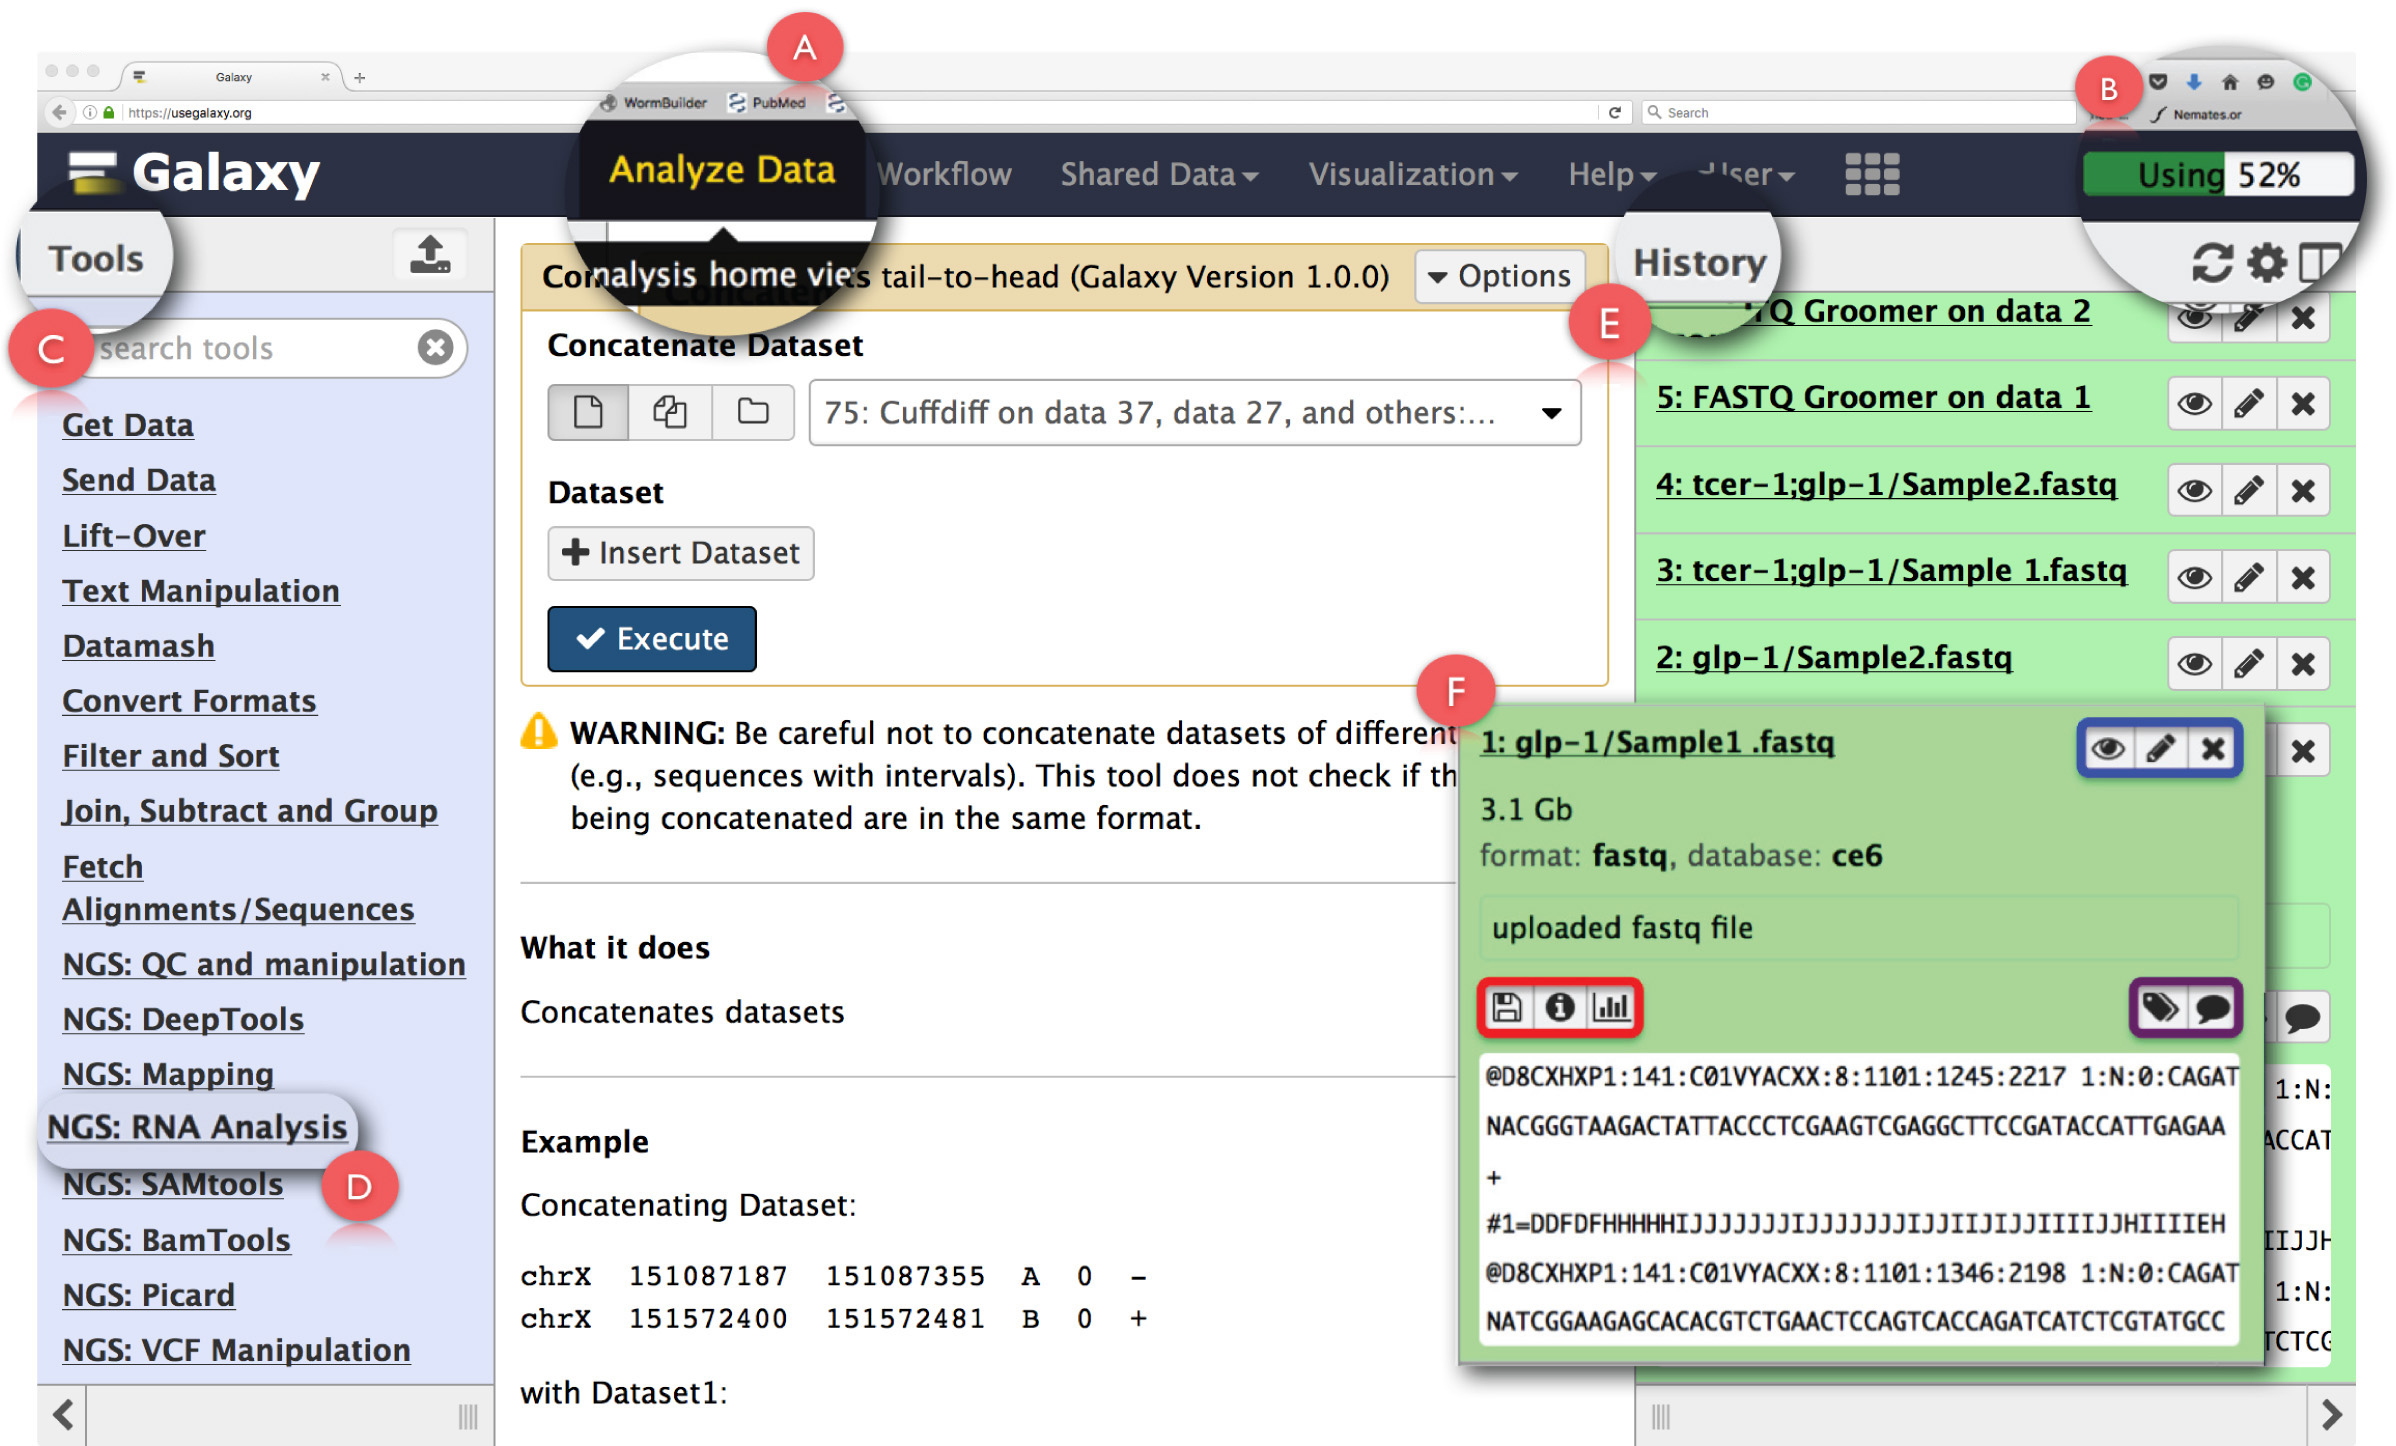This screenshot has height=1446, width=2396.
Task: Go to Workflow tab
Action: tap(944, 175)
